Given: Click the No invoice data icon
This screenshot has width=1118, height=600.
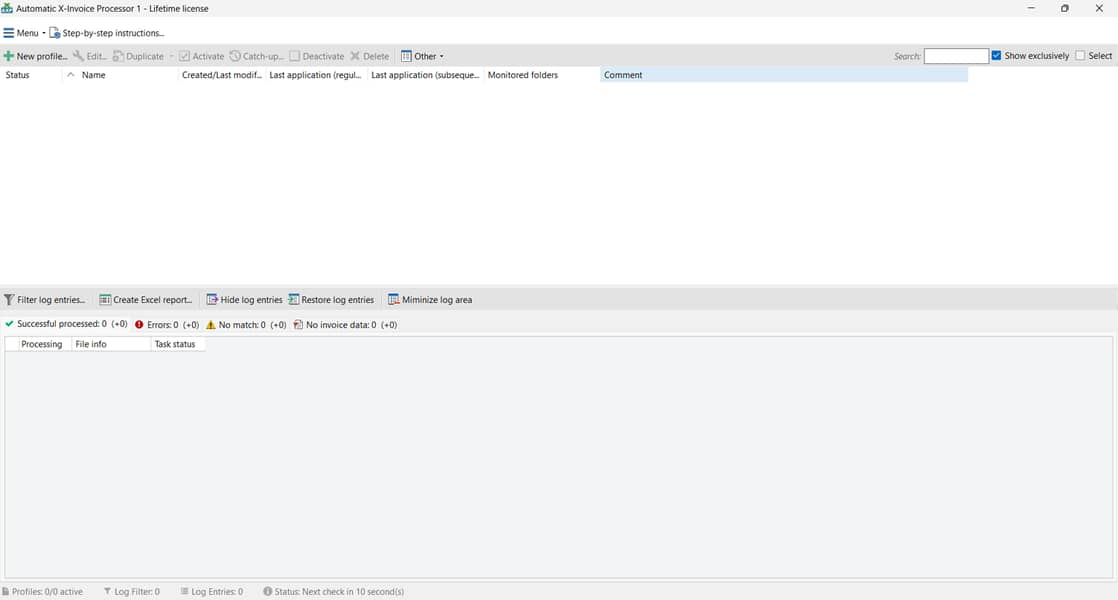Looking at the screenshot, I should click(298, 324).
